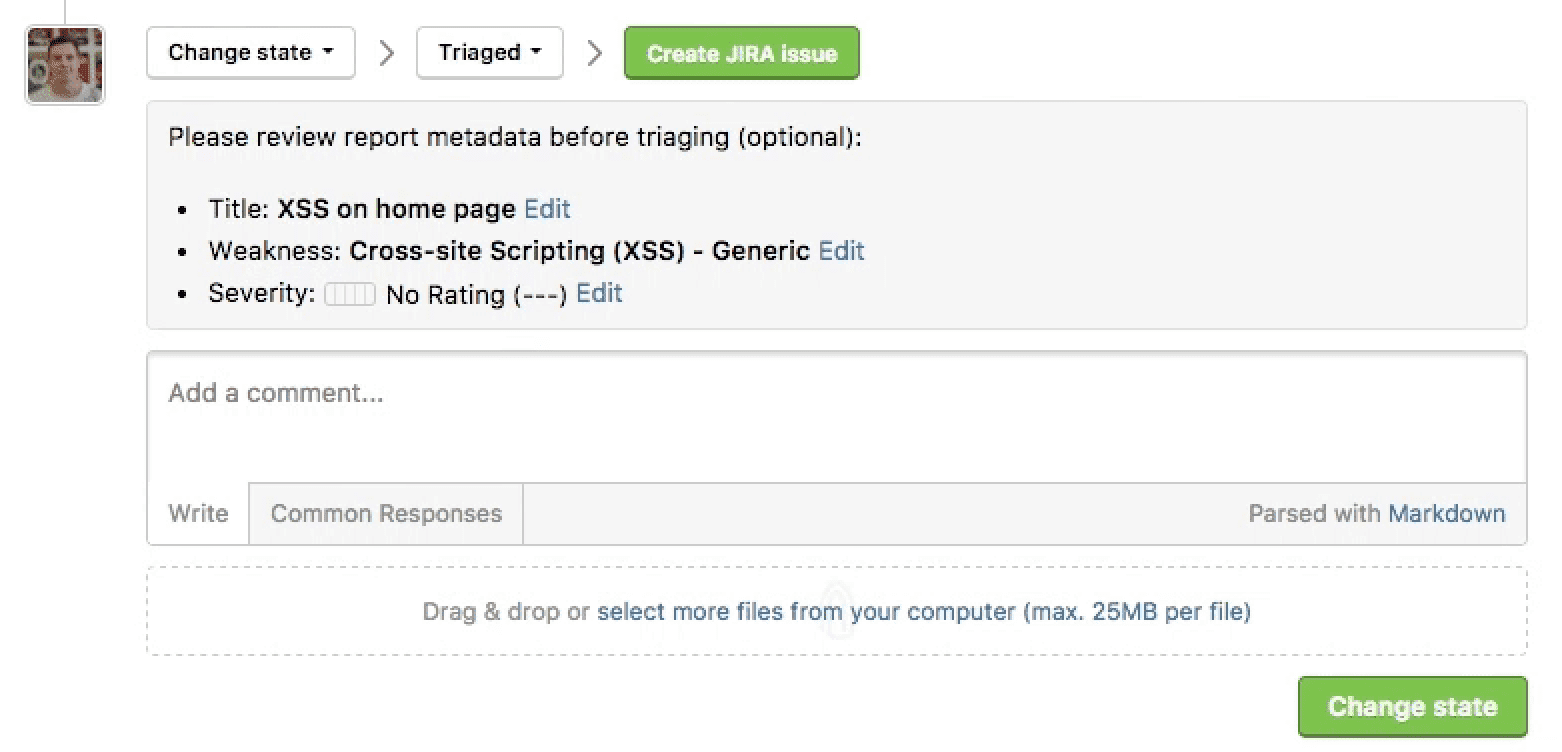Click the Cross-site Scripting (XSS) - Generic text
Image resolution: width=1562 pixels, height=752 pixels.
(579, 251)
